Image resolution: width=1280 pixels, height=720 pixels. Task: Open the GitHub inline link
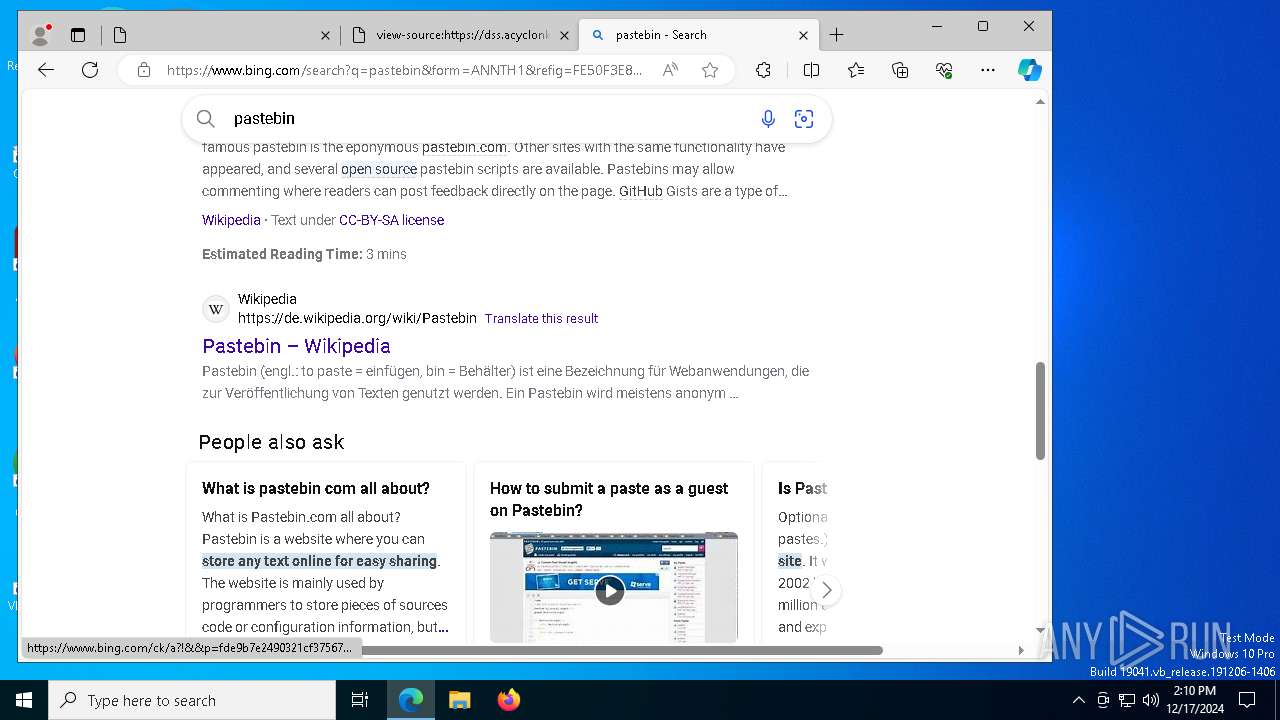(640, 191)
